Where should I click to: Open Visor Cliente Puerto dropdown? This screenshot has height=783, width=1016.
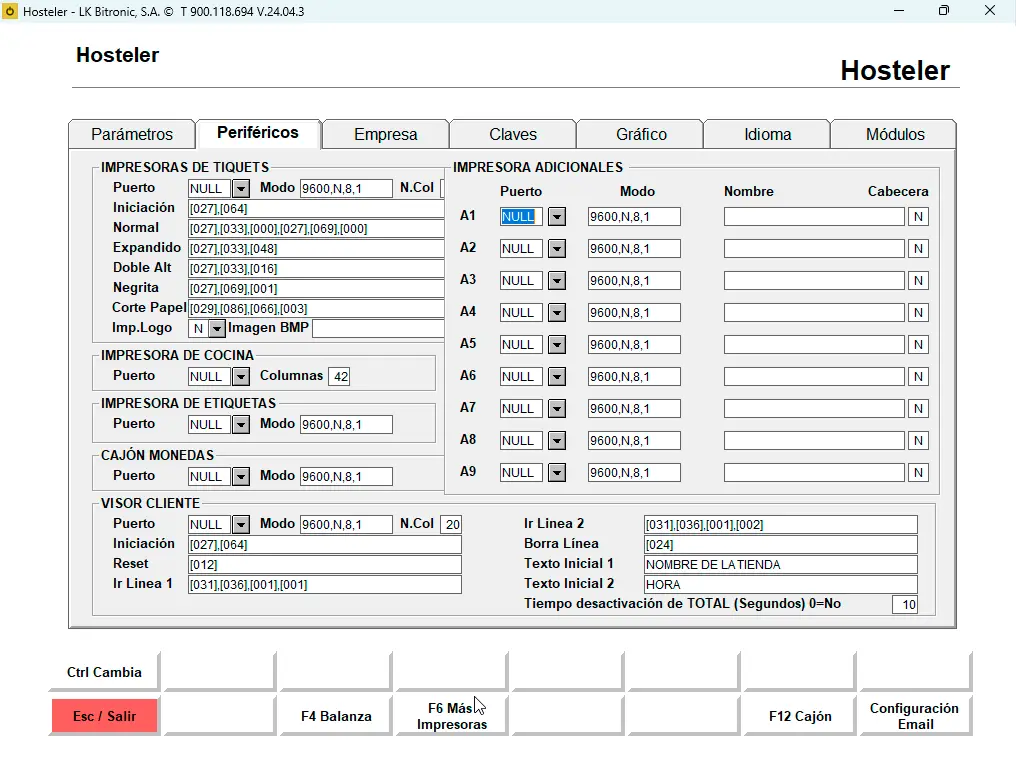(x=241, y=524)
